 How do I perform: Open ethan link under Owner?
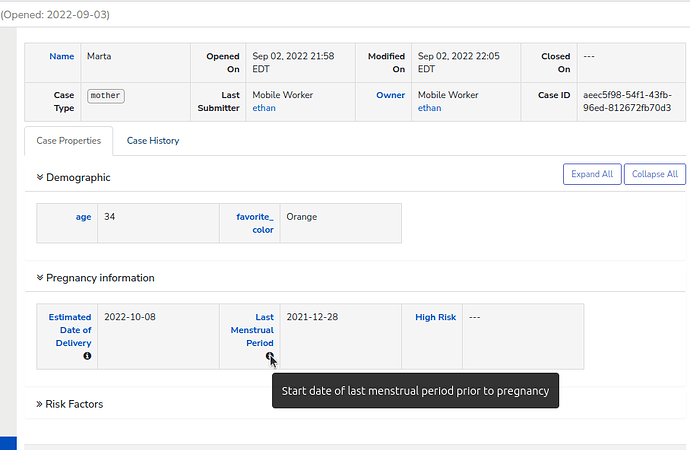(430, 108)
